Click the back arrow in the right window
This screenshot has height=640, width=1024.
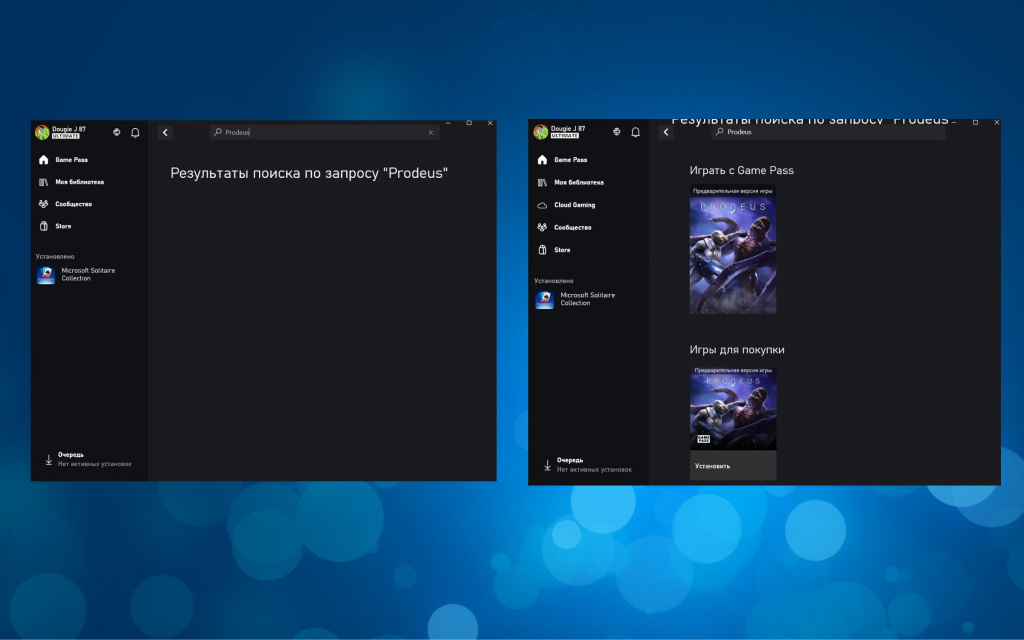click(666, 132)
